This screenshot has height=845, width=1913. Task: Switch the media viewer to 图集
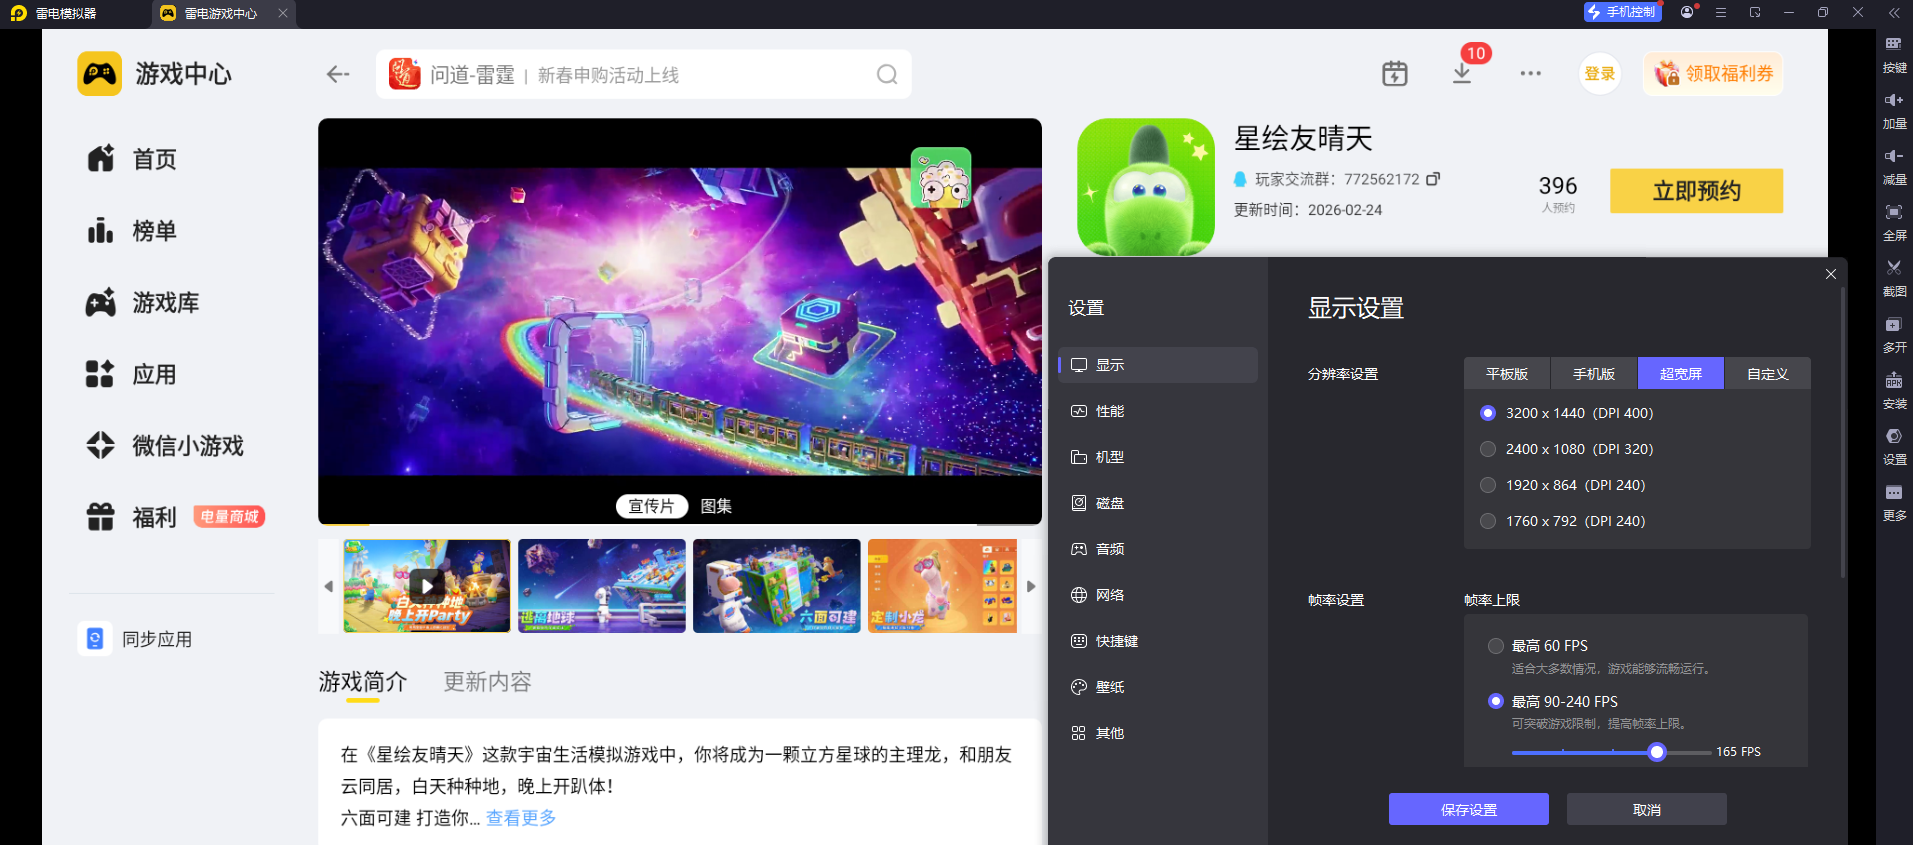click(x=716, y=506)
